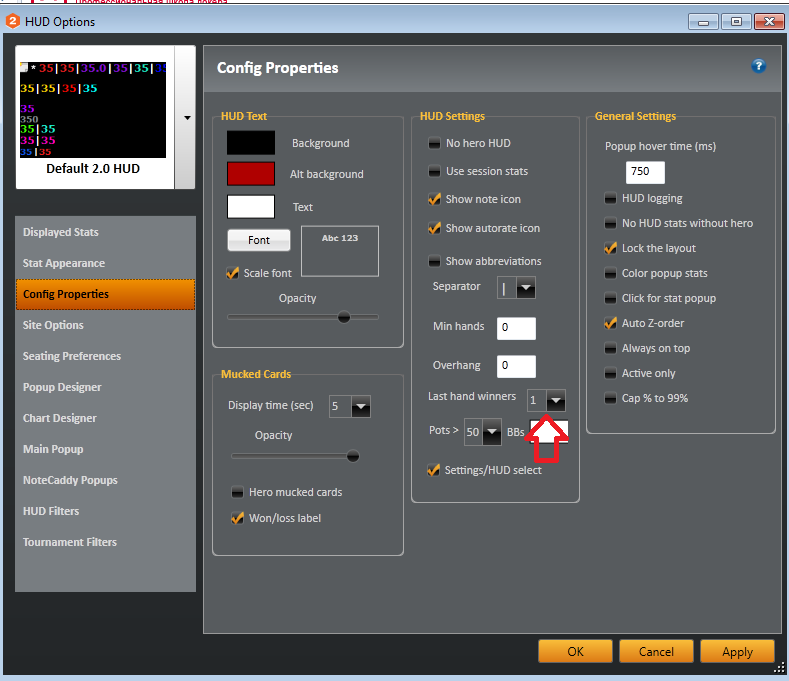Viewport: 789px width, 681px height.
Task: Open the HUD profile selector dropdown arrow
Action: pos(187,118)
